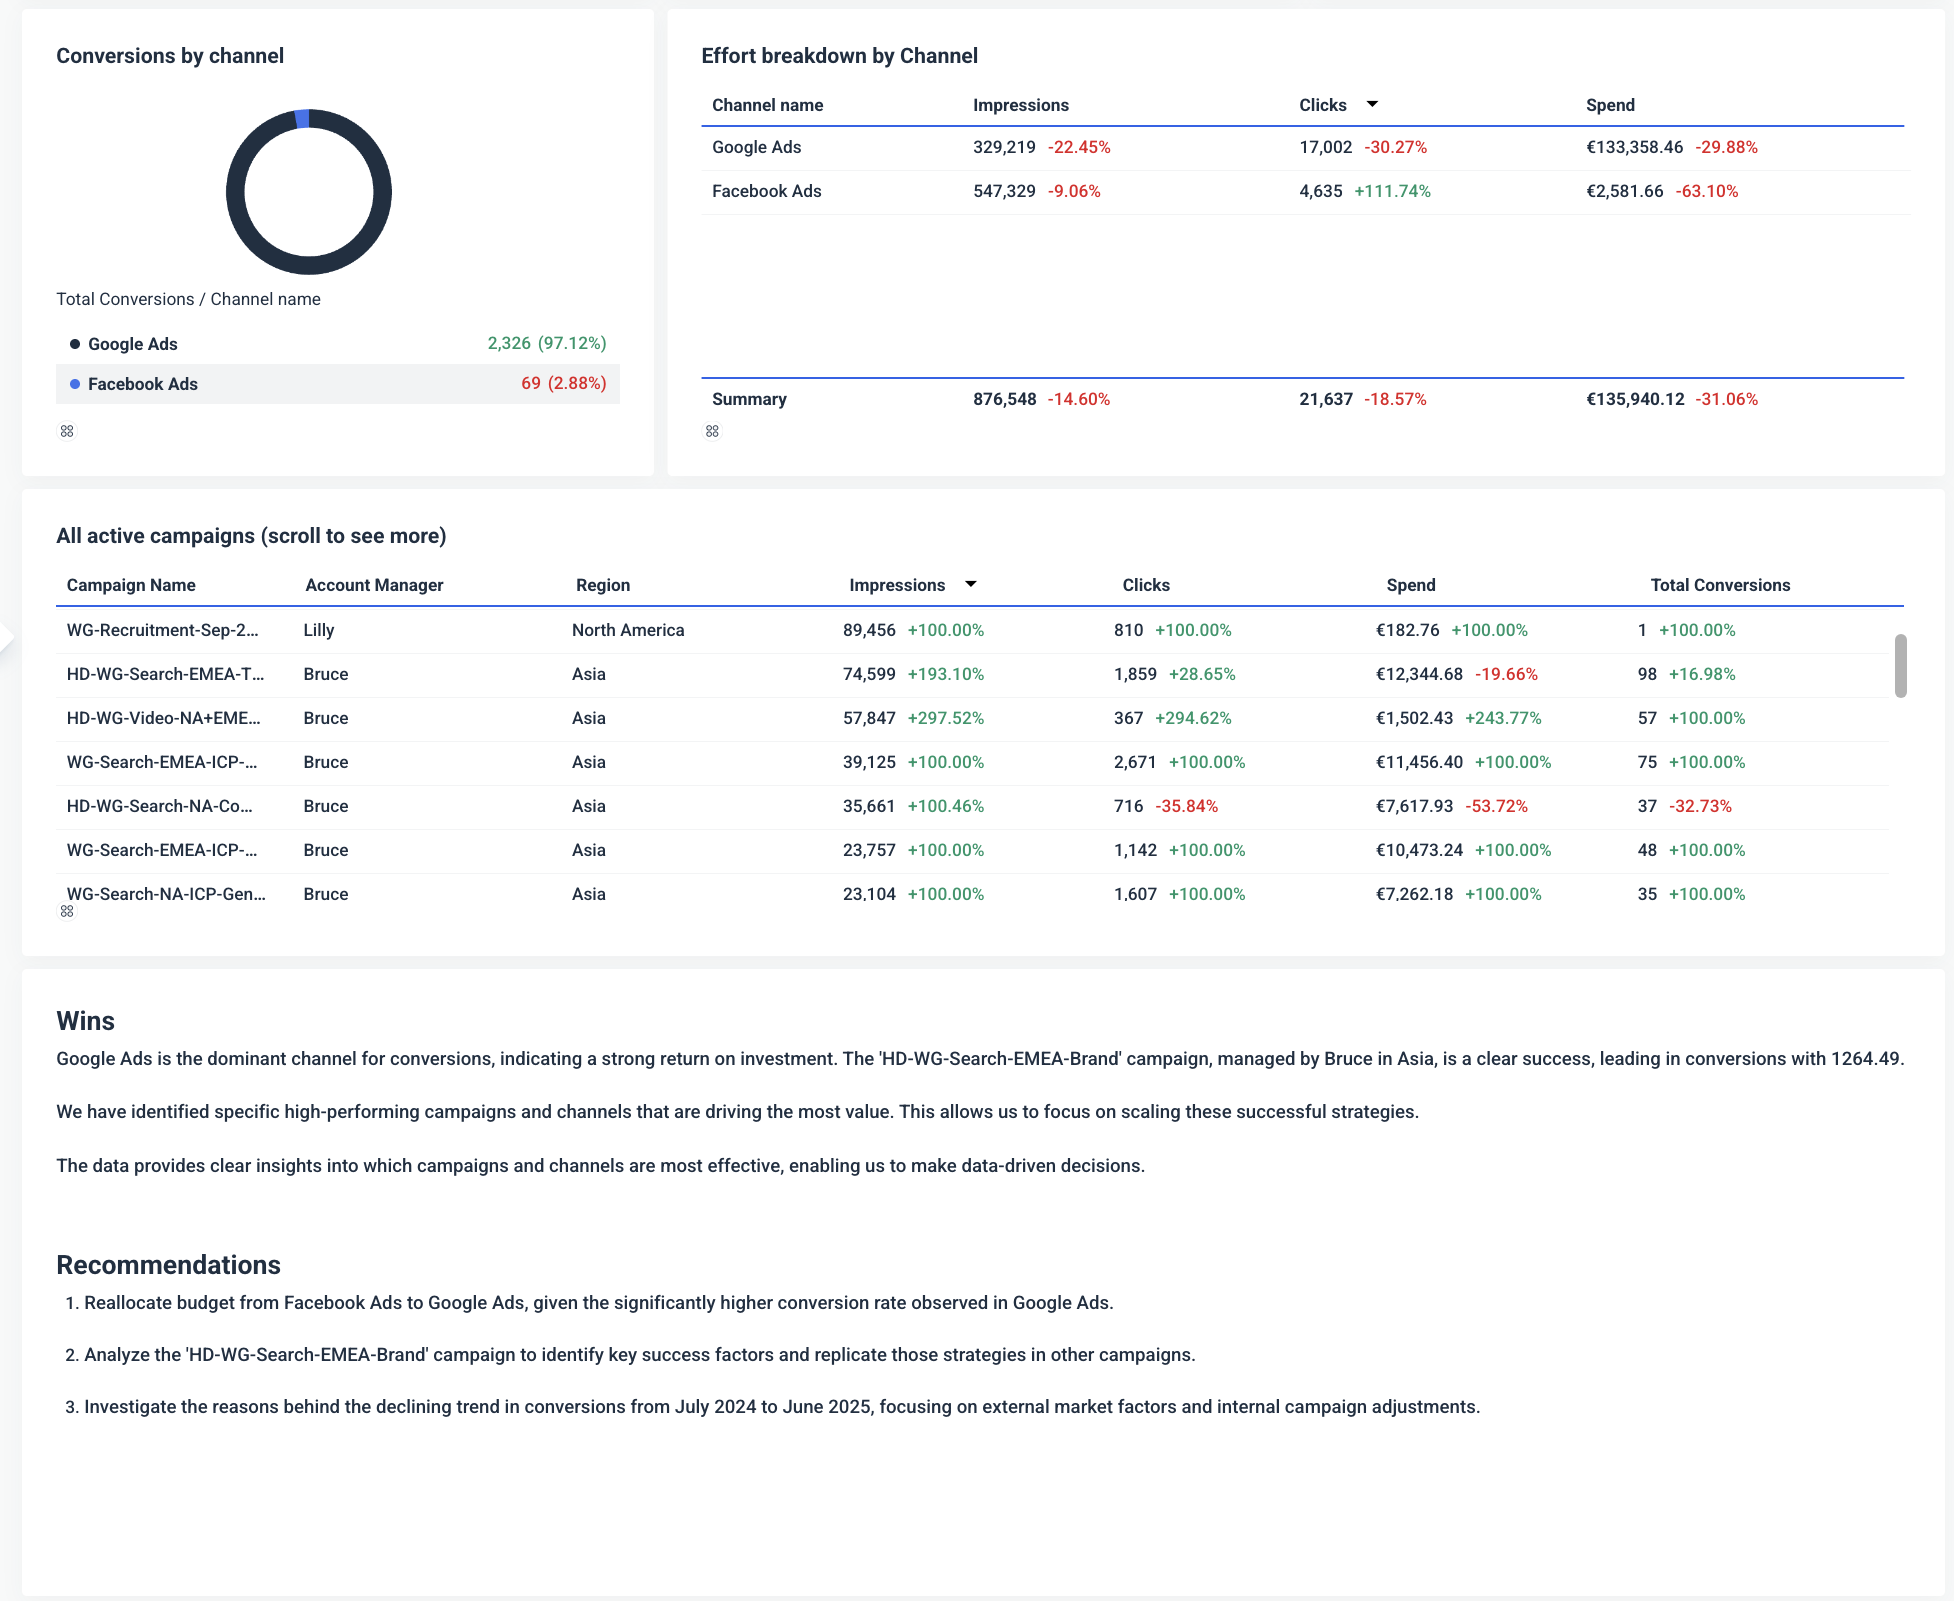Screen dimensions: 1954x1601
Task: Click the grid icon below the conversions donut chart
Action: (67, 431)
